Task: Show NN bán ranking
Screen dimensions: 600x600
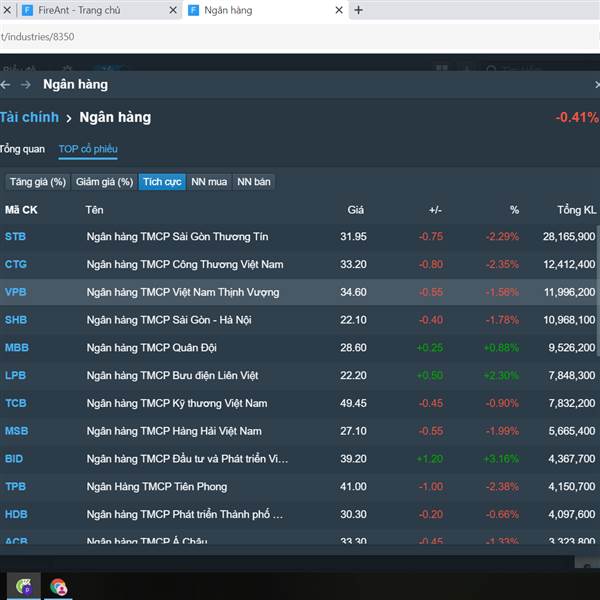Action: click(x=254, y=182)
